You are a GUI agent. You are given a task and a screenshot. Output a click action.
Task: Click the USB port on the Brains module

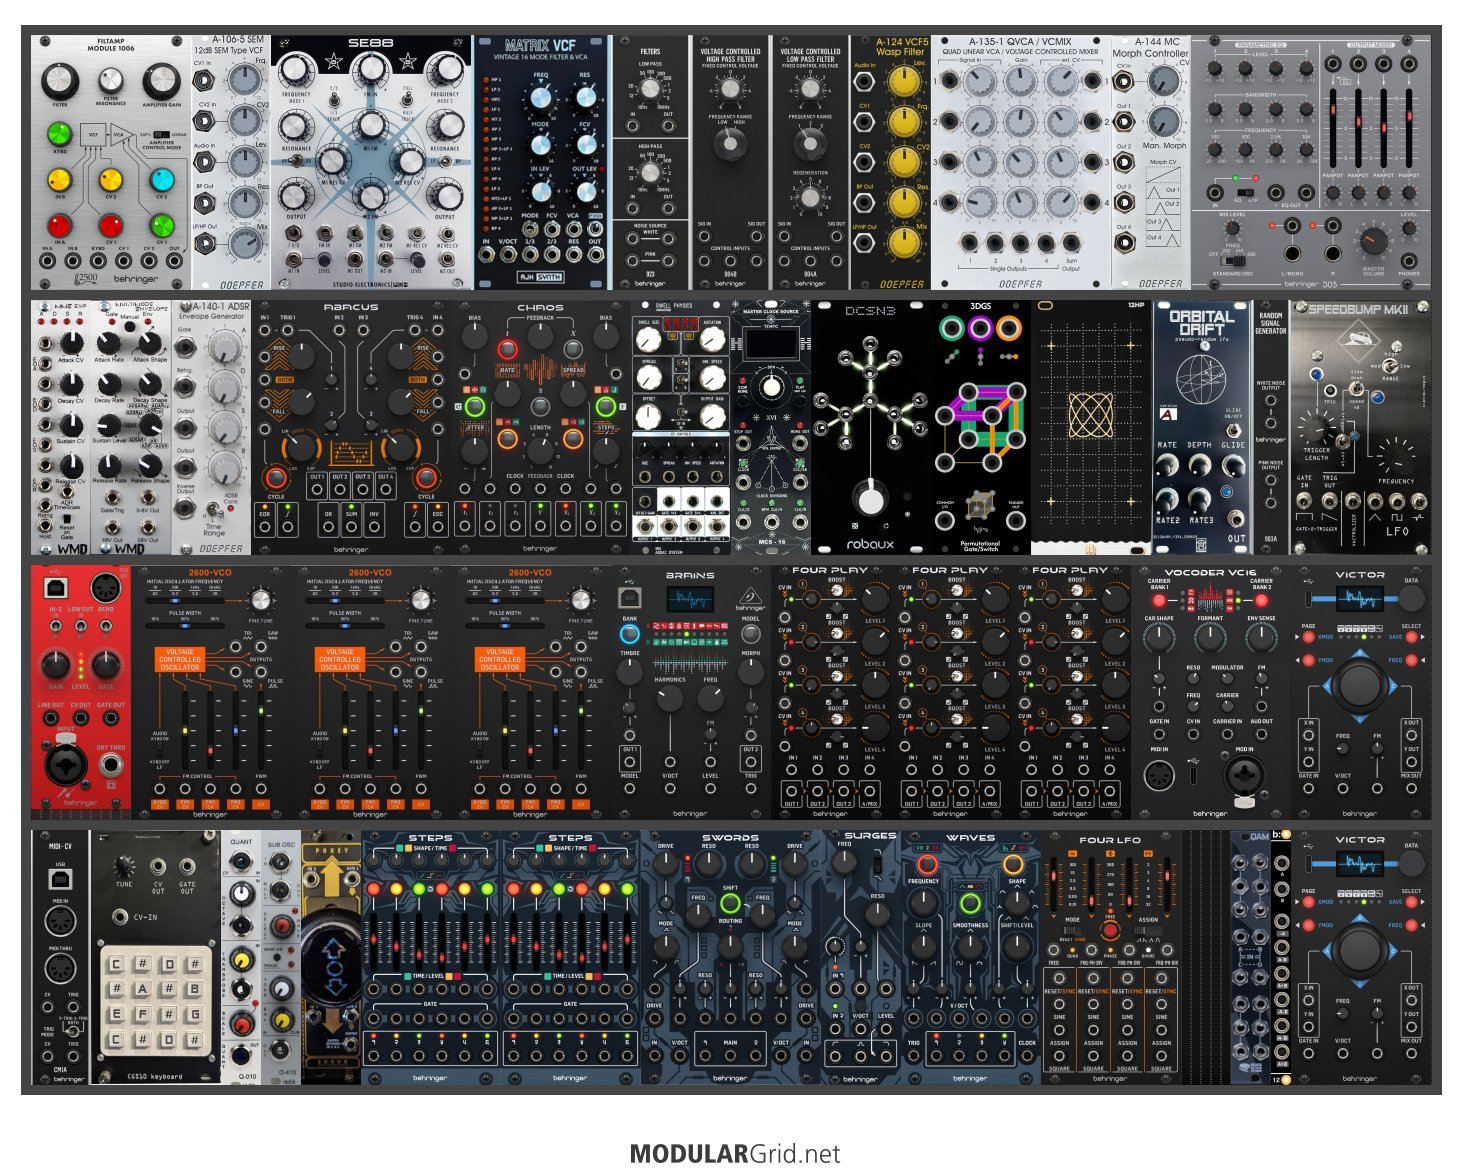629,598
